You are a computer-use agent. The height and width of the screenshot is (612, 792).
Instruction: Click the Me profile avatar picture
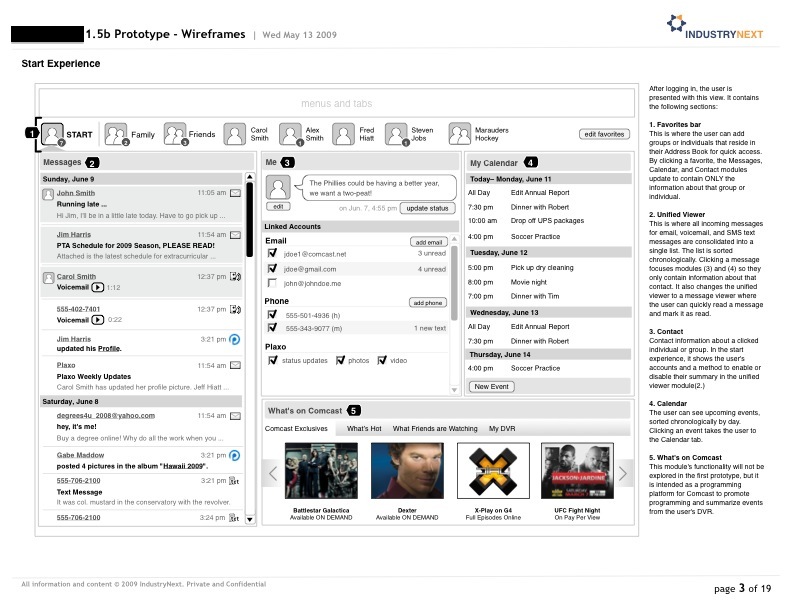tap(278, 187)
